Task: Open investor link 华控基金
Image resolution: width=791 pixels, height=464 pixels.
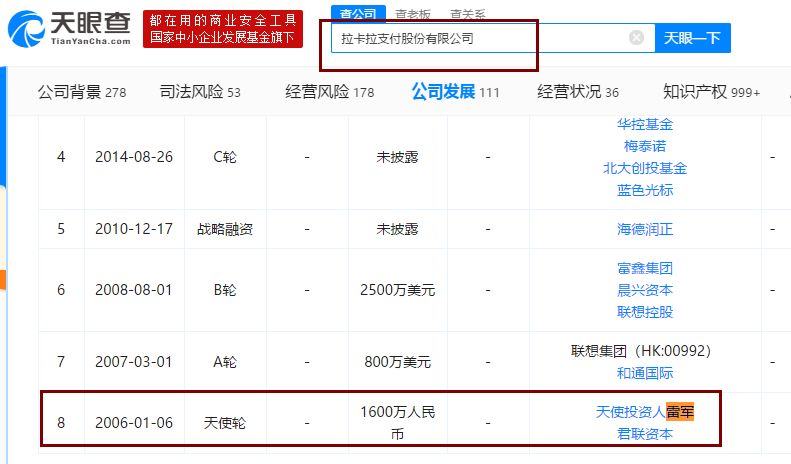Action: click(645, 124)
